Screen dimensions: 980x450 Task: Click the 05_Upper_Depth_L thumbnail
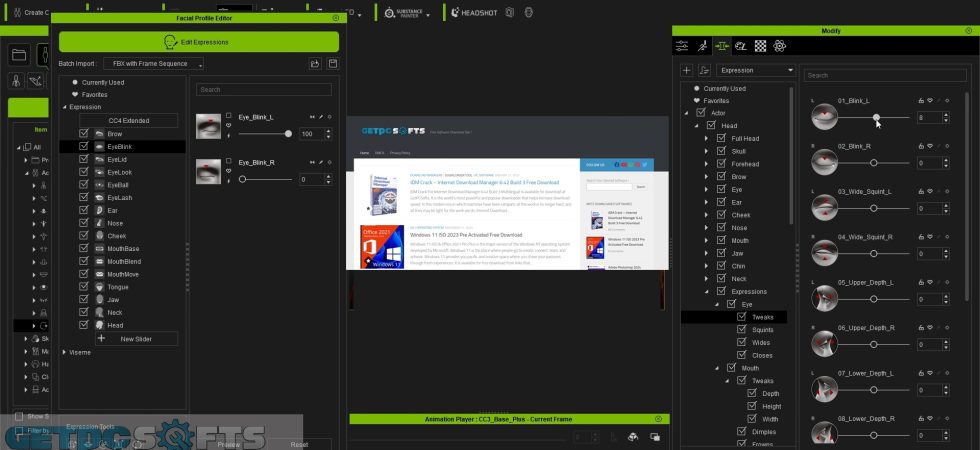[x=824, y=298]
